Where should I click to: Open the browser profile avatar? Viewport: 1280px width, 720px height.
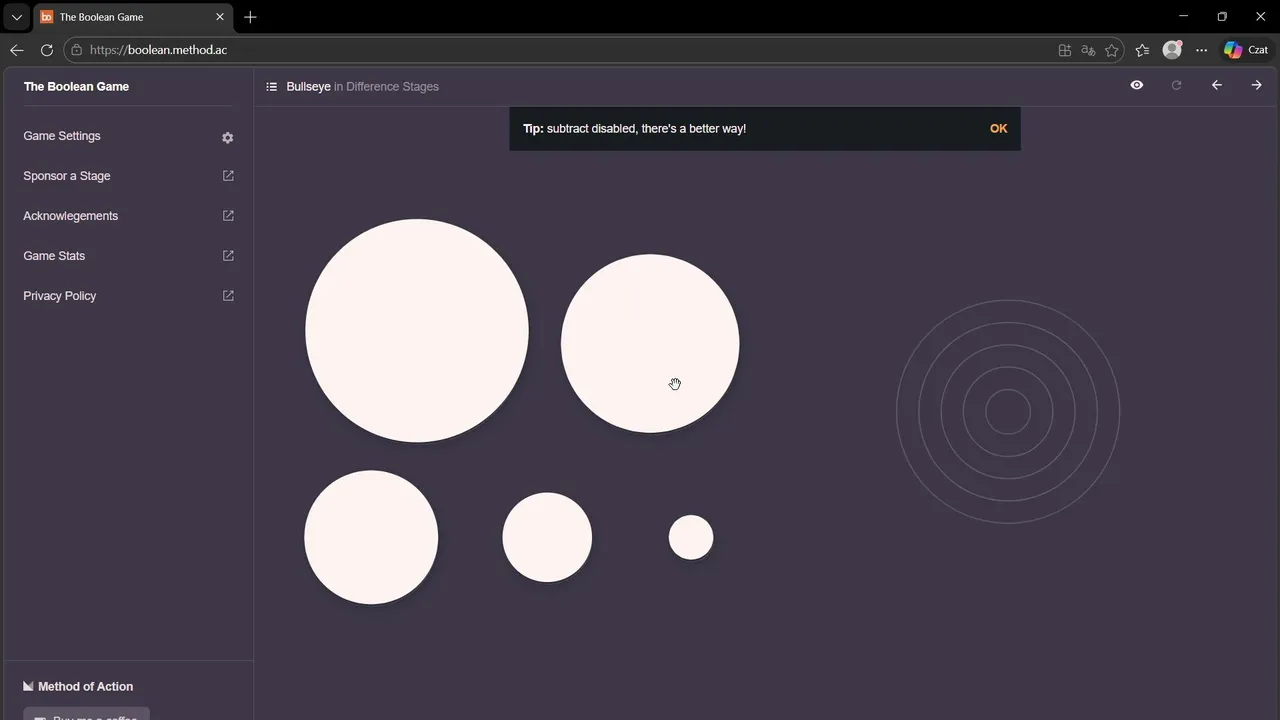pyautogui.click(x=1172, y=50)
